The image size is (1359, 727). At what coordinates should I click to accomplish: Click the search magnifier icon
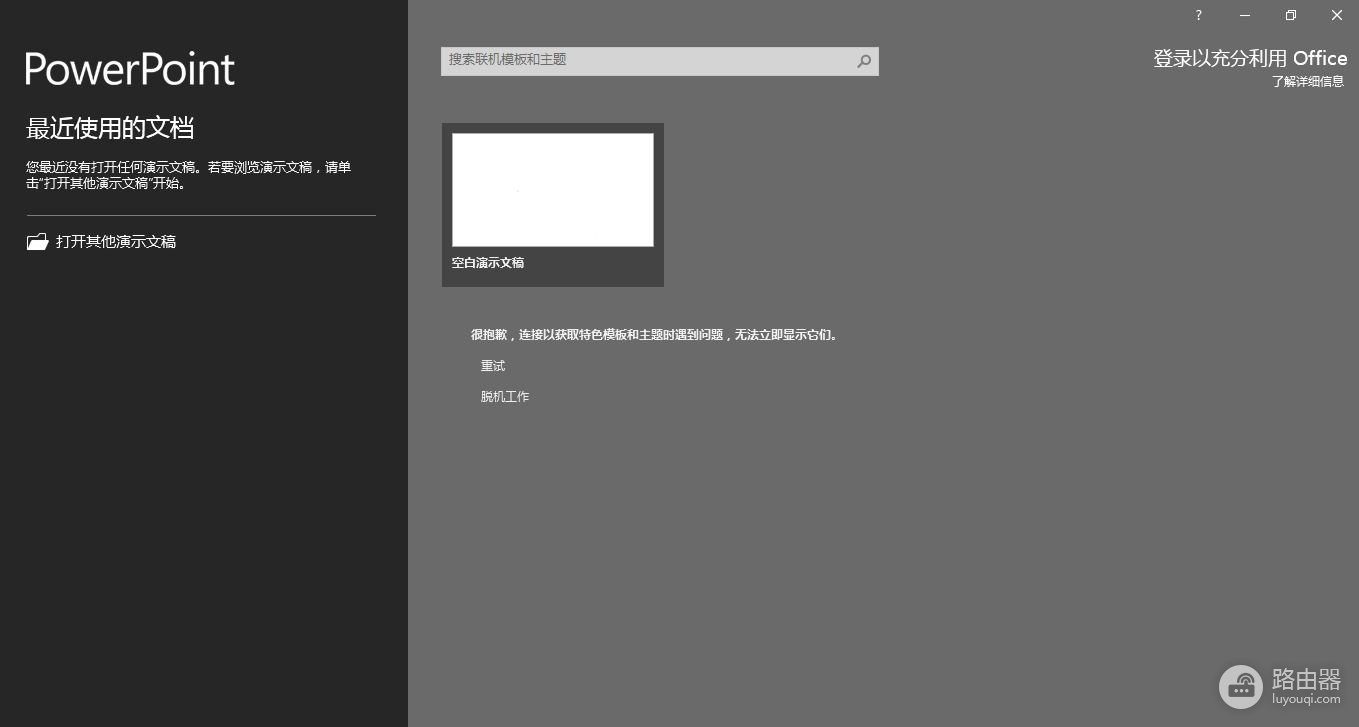pyautogui.click(x=864, y=61)
